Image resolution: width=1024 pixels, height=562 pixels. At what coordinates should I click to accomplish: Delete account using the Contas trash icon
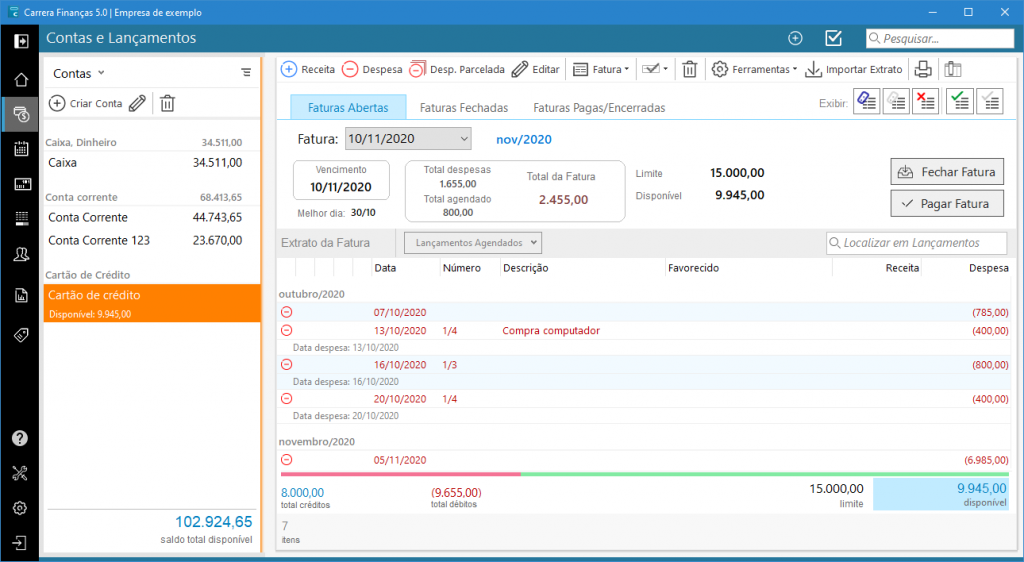[x=167, y=103]
